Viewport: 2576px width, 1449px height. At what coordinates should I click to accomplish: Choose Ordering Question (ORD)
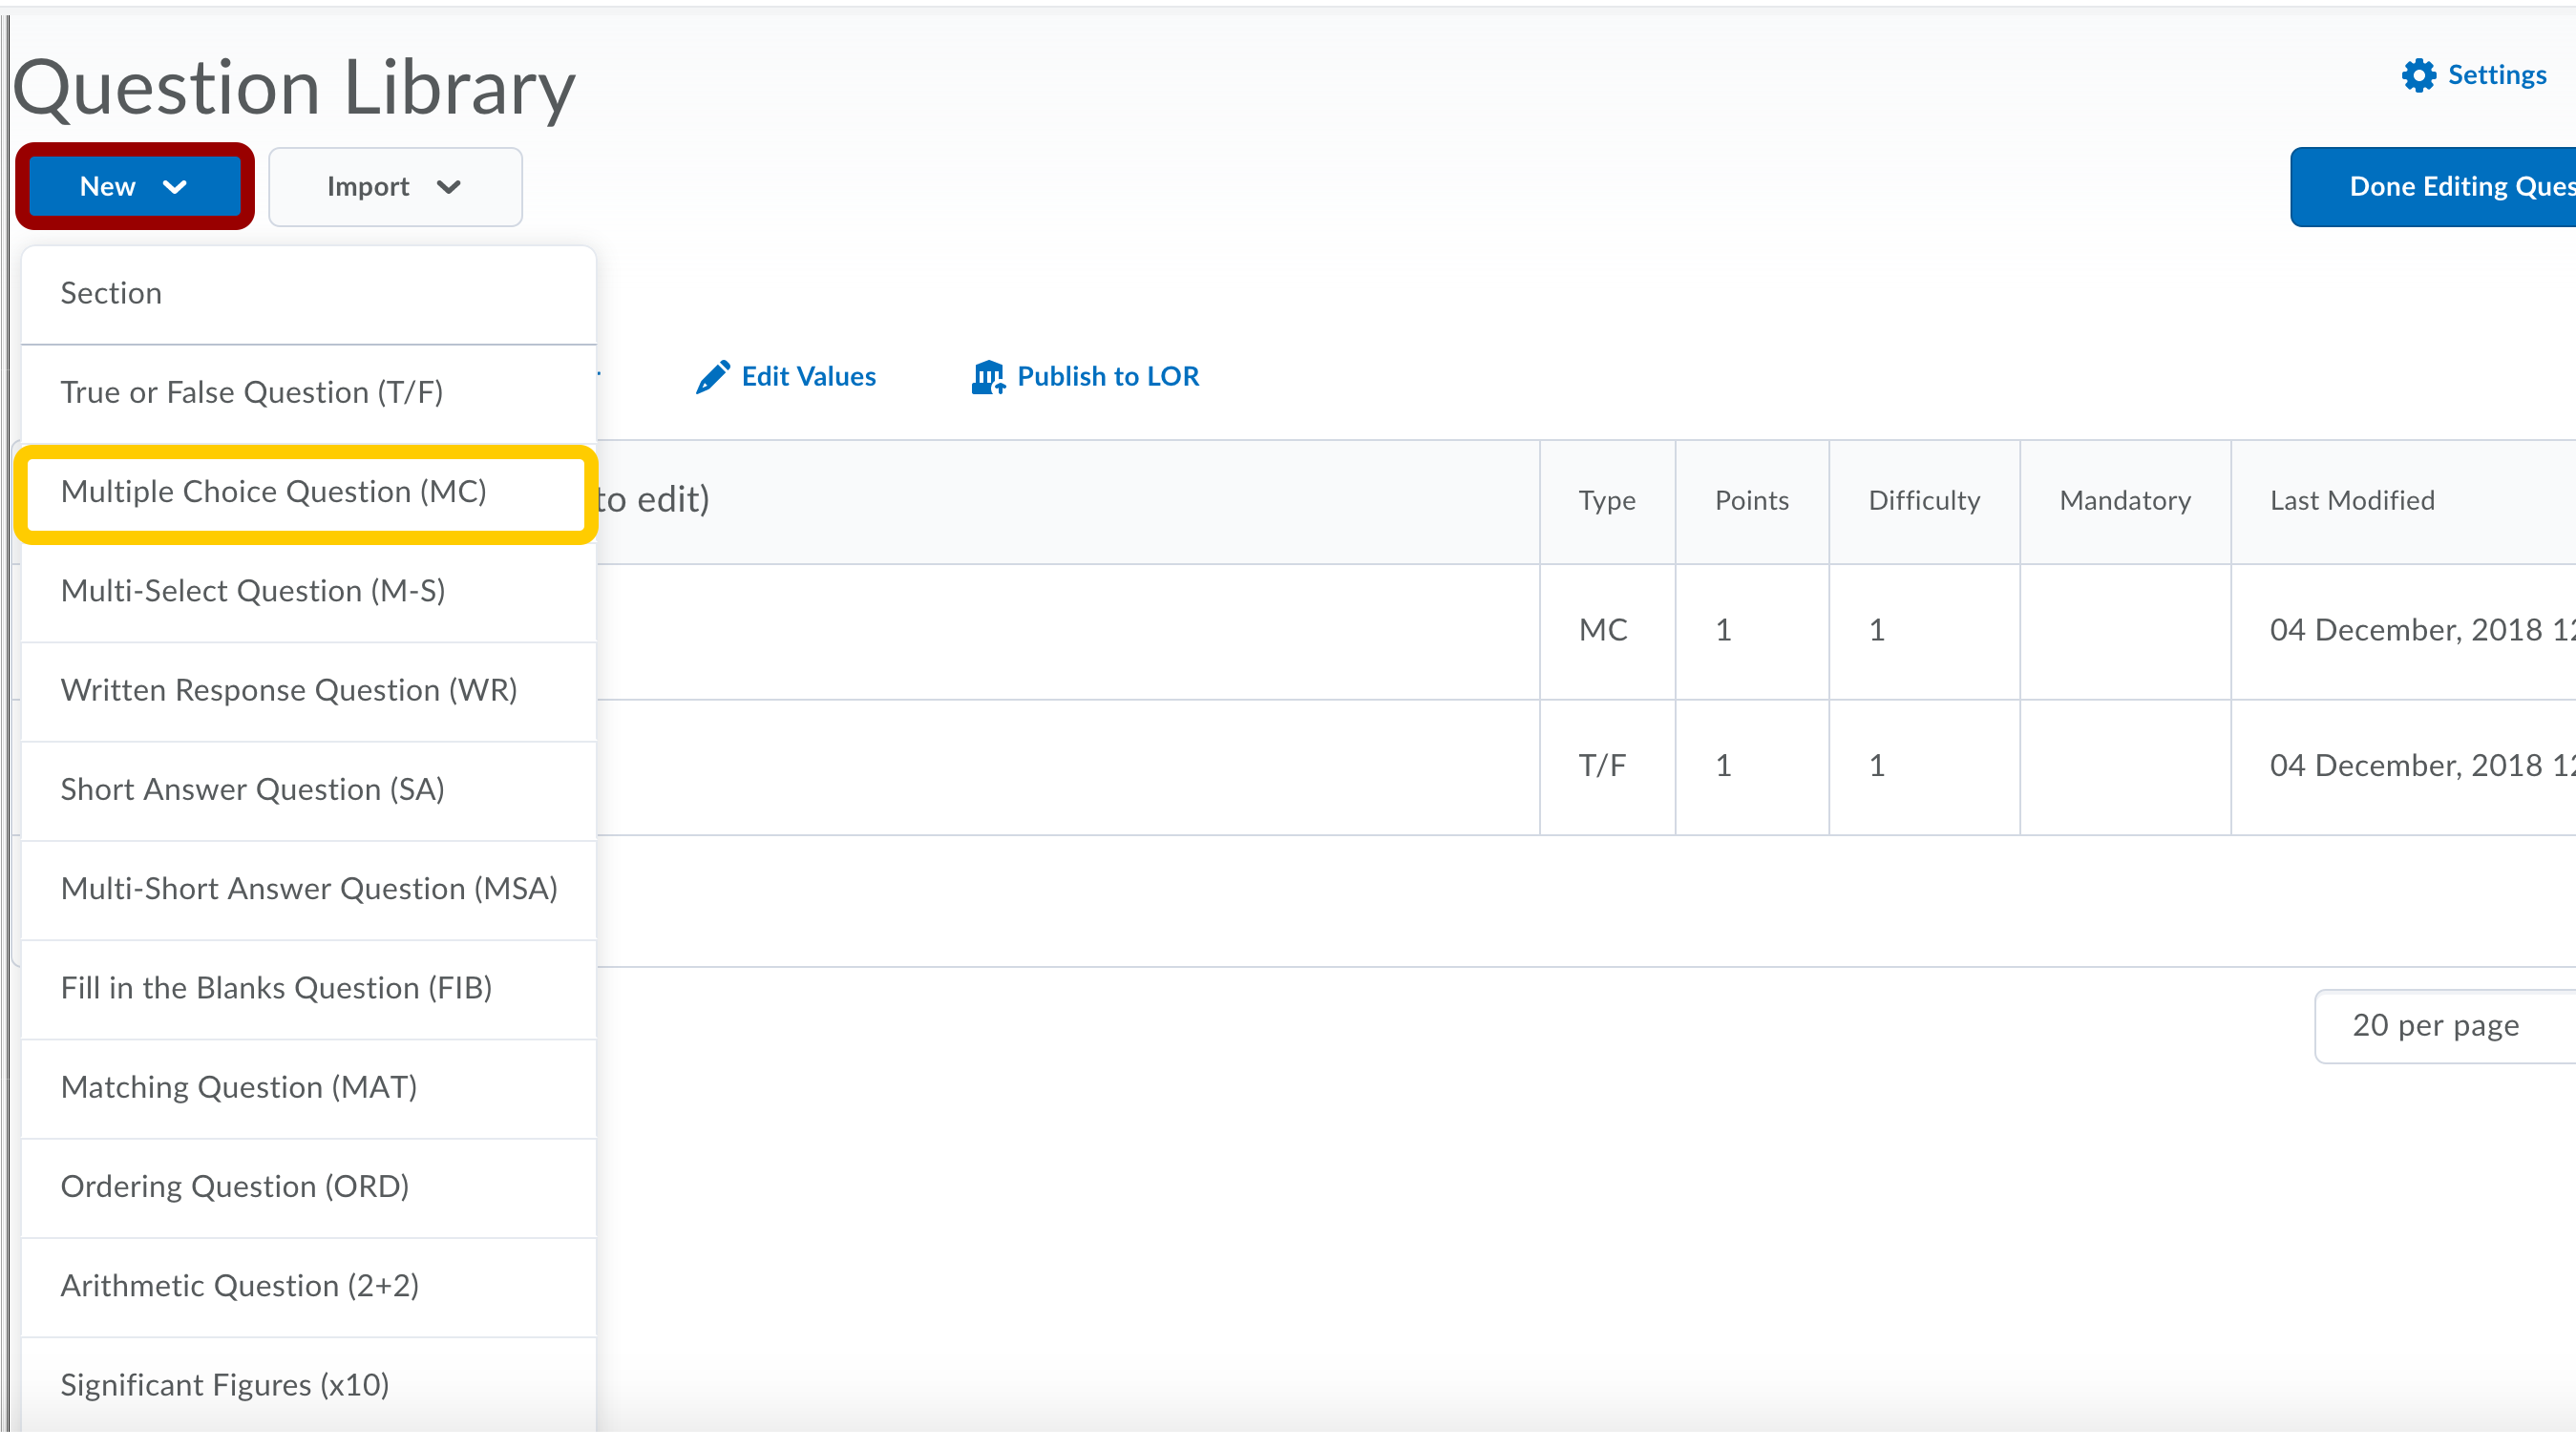click(x=234, y=1186)
